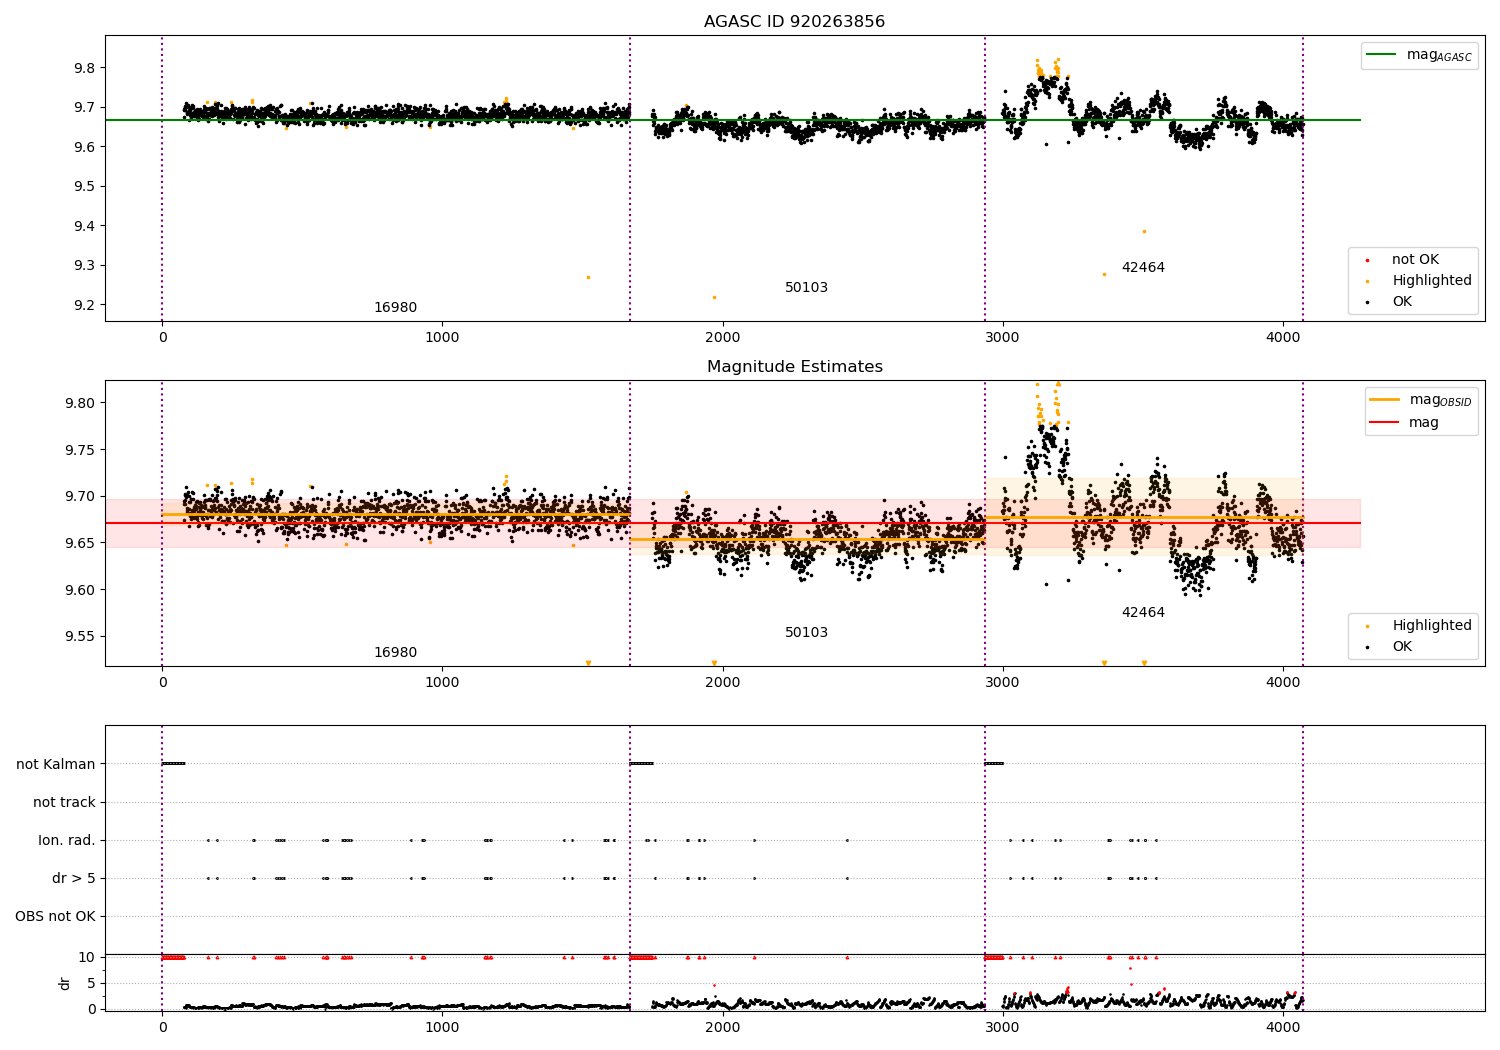
Task: Click y-axis tick 9.80 on Magnitude Estimates plot
Action: click(x=79, y=403)
